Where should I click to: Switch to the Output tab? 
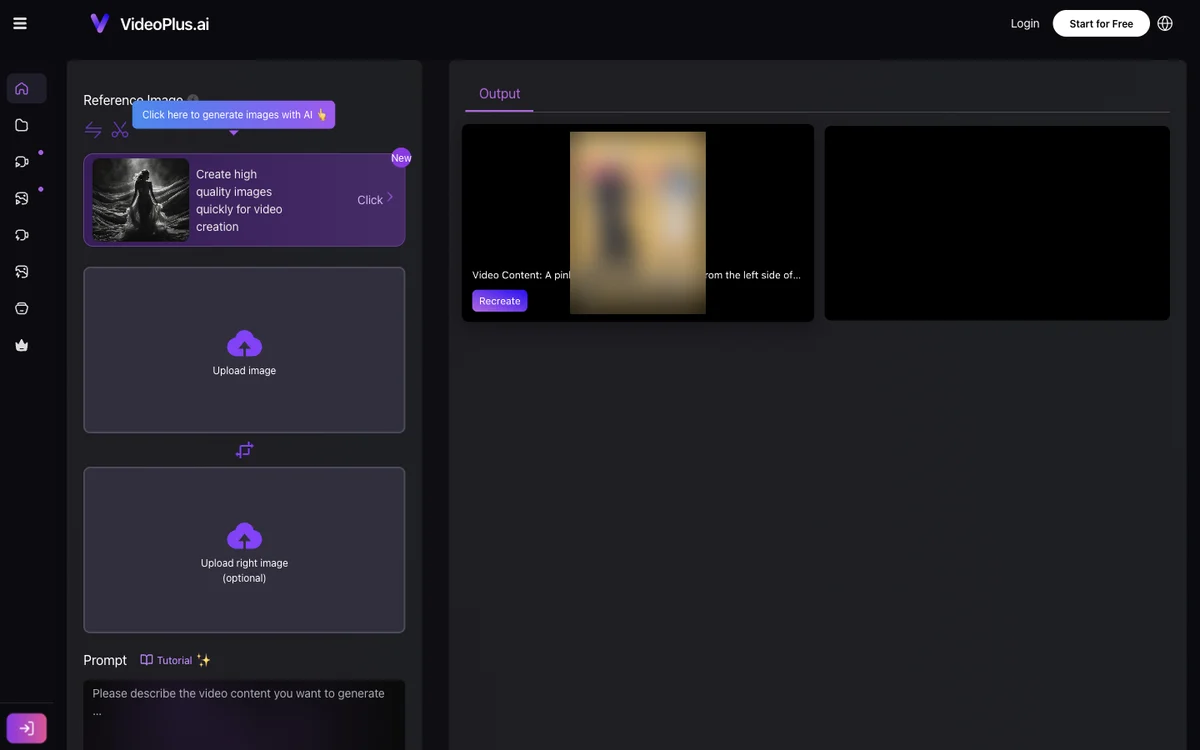(499, 94)
